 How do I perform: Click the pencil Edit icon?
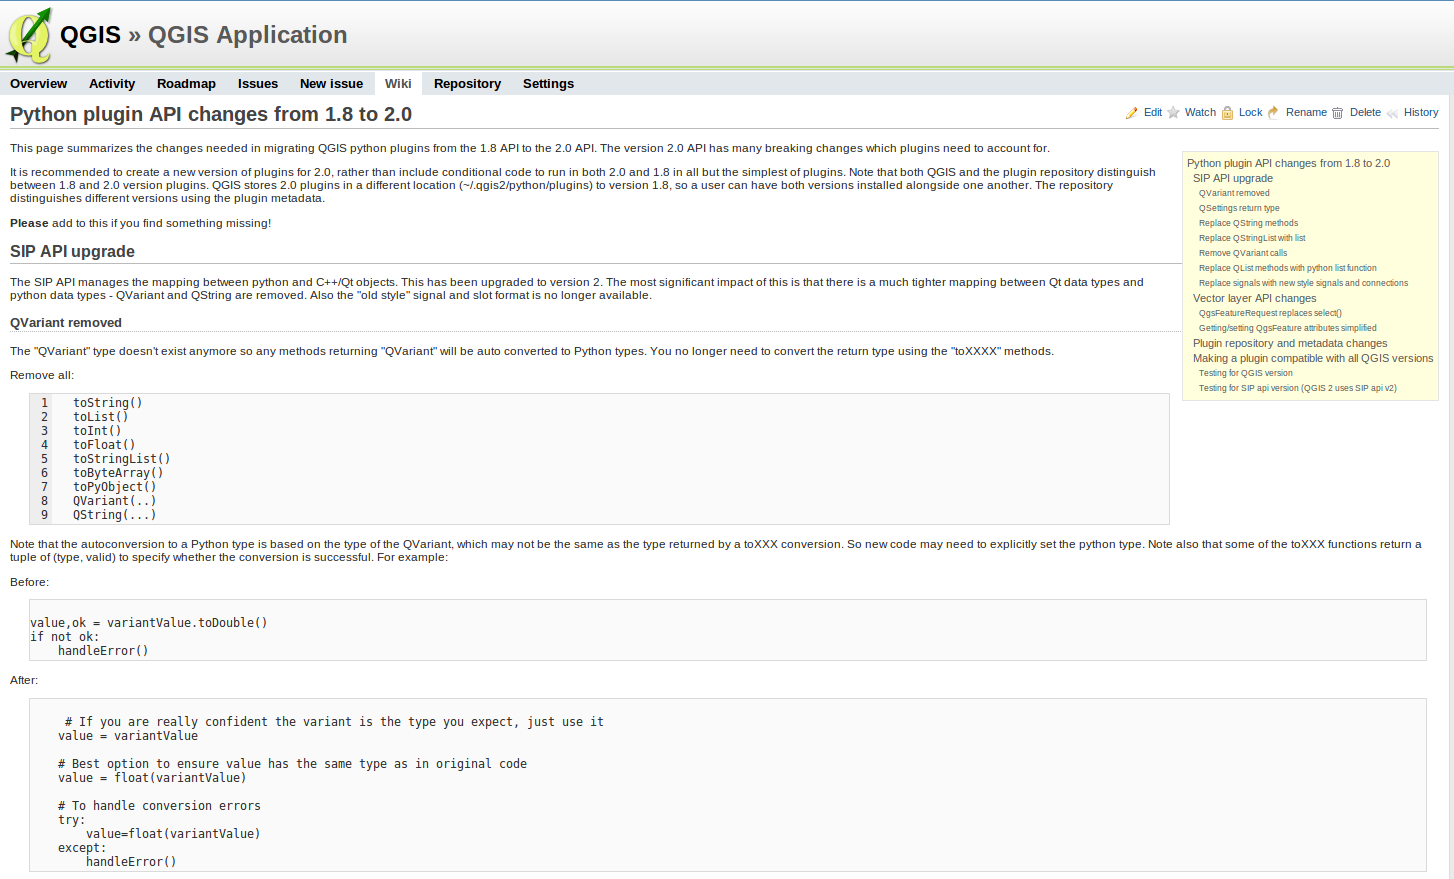[1131, 113]
